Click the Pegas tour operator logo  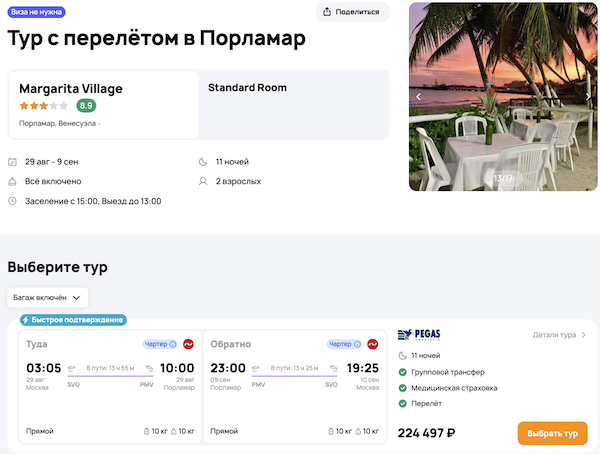[419, 335]
